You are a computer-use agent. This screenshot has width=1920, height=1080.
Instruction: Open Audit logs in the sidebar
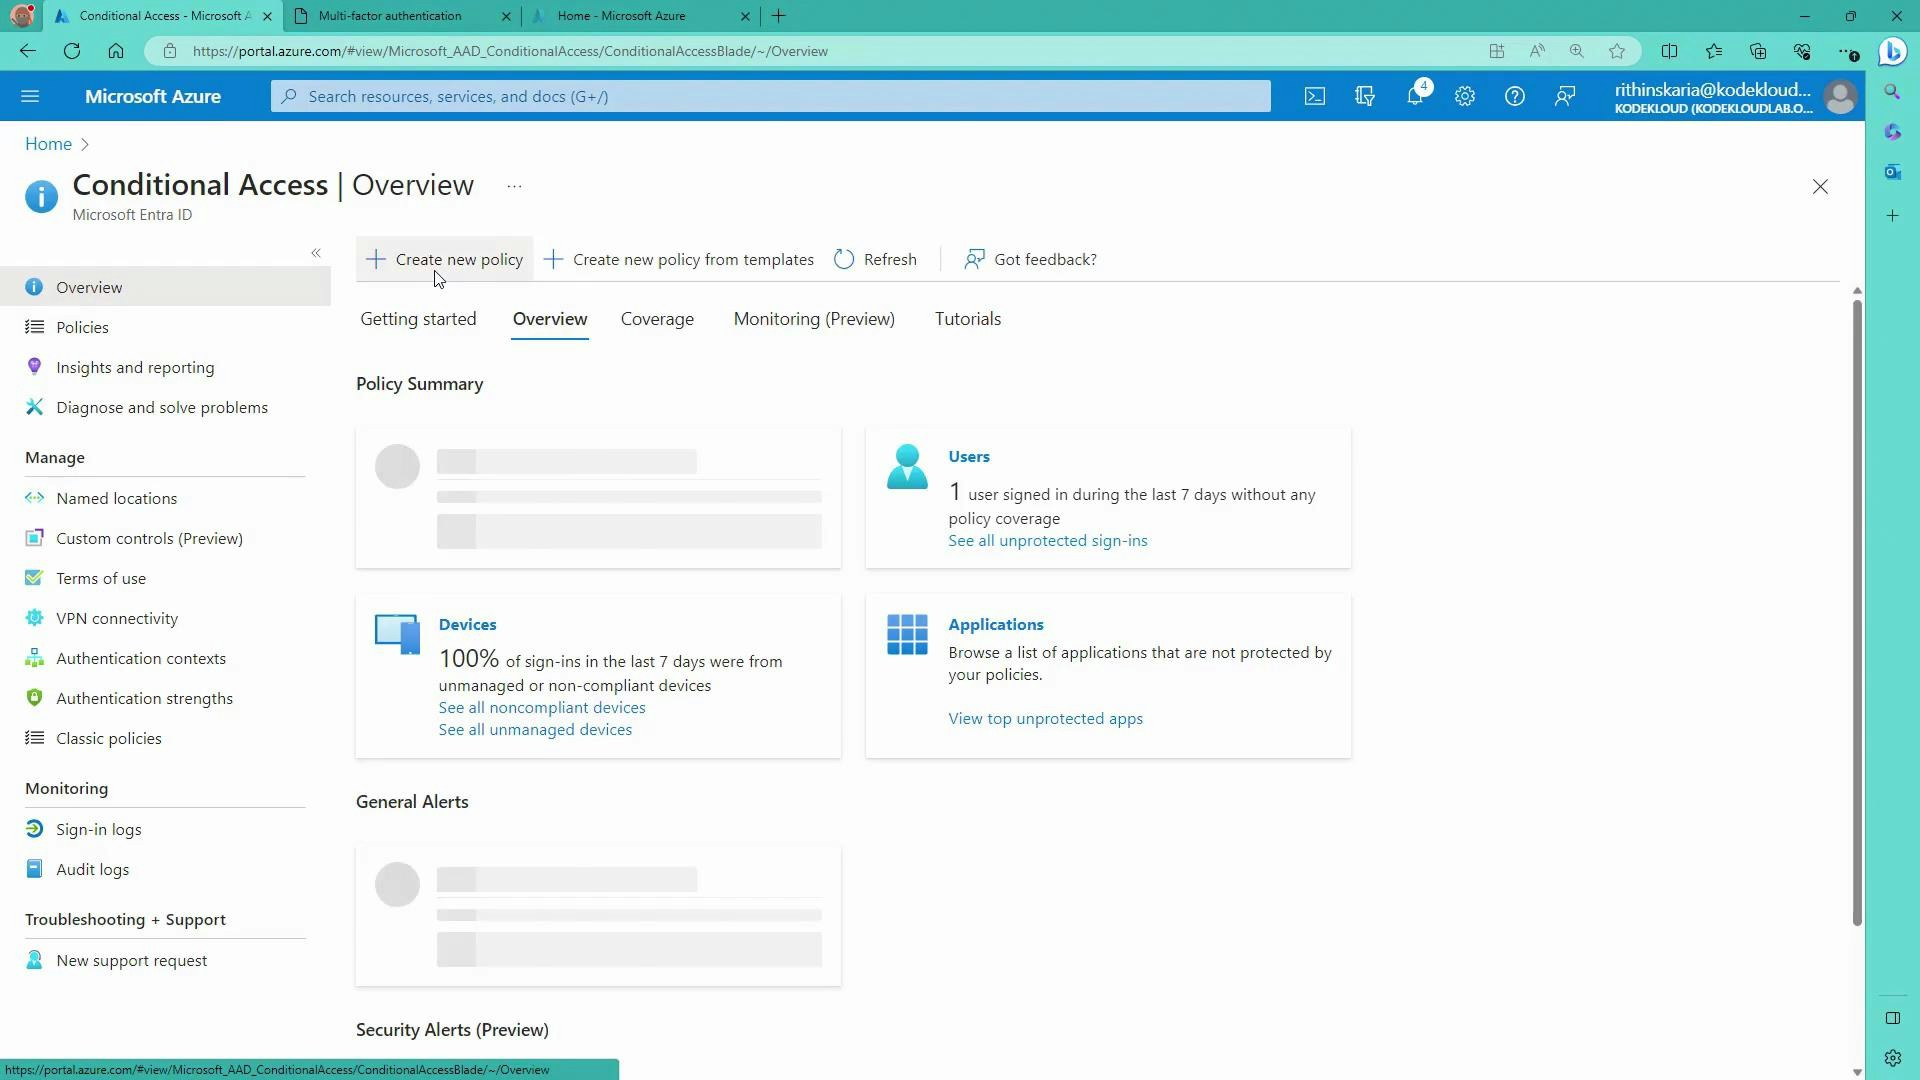[x=92, y=868]
